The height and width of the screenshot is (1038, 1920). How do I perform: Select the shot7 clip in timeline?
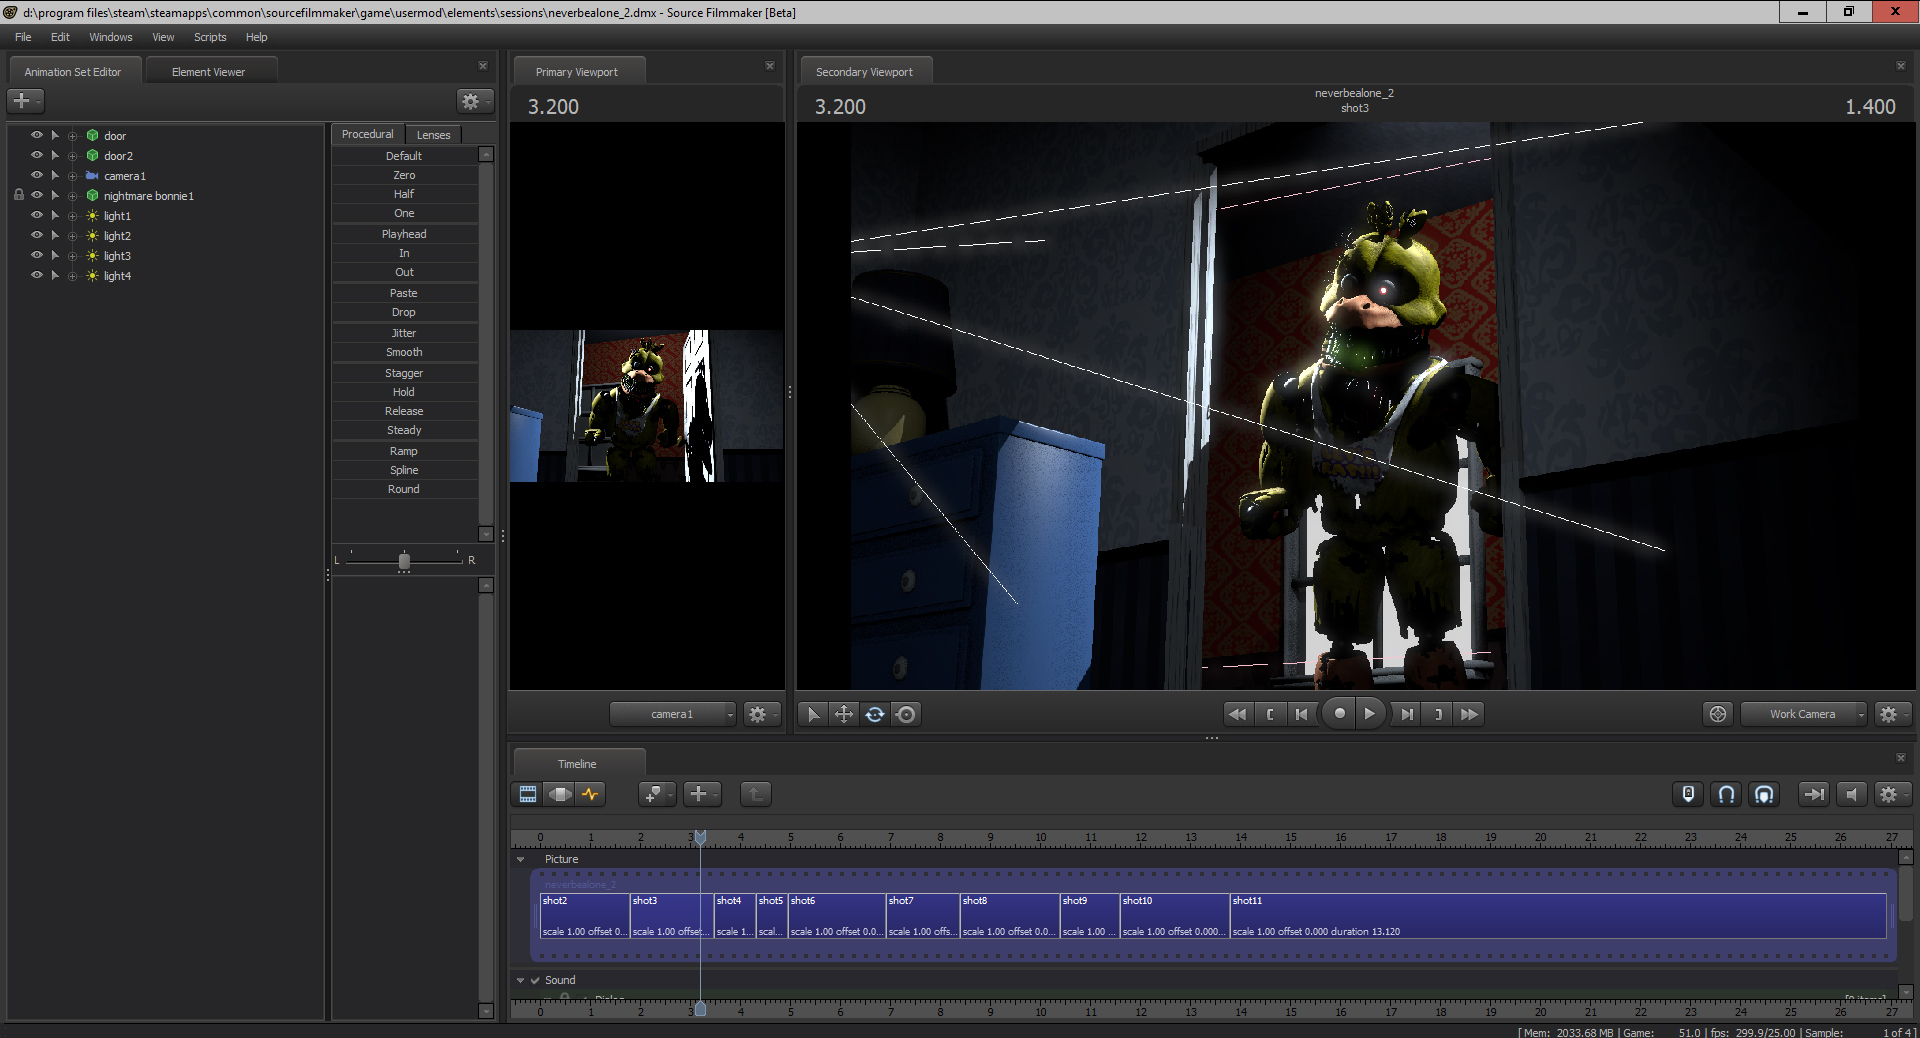pyautogui.click(x=923, y=916)
